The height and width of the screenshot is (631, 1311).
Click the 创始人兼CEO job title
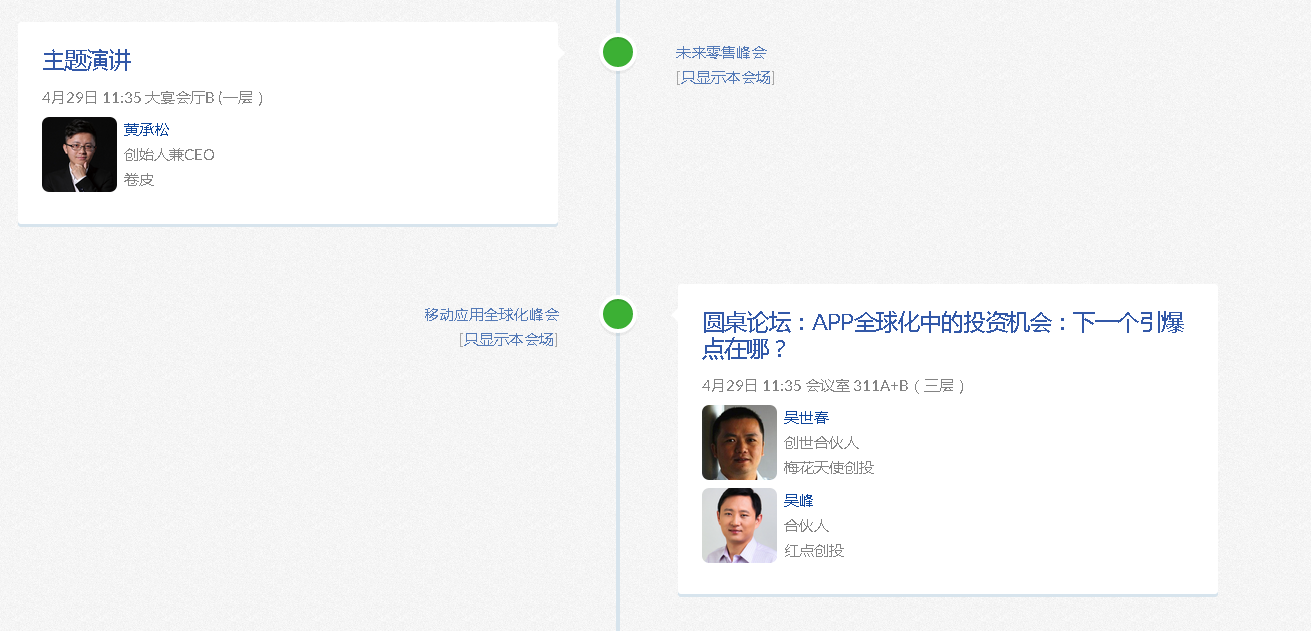pyautogui.click(x=169, y=154)
